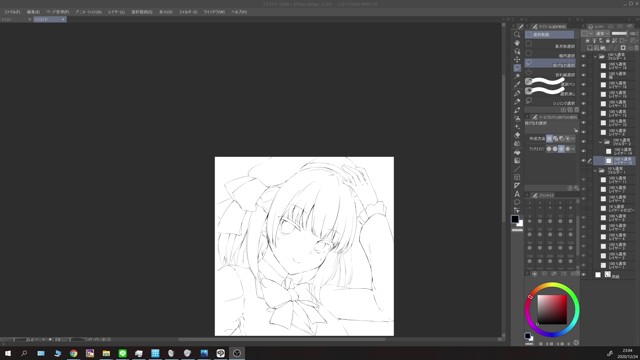Expand the anti-aliasing options arrow
640x360 pixels.
pos(573,149)
